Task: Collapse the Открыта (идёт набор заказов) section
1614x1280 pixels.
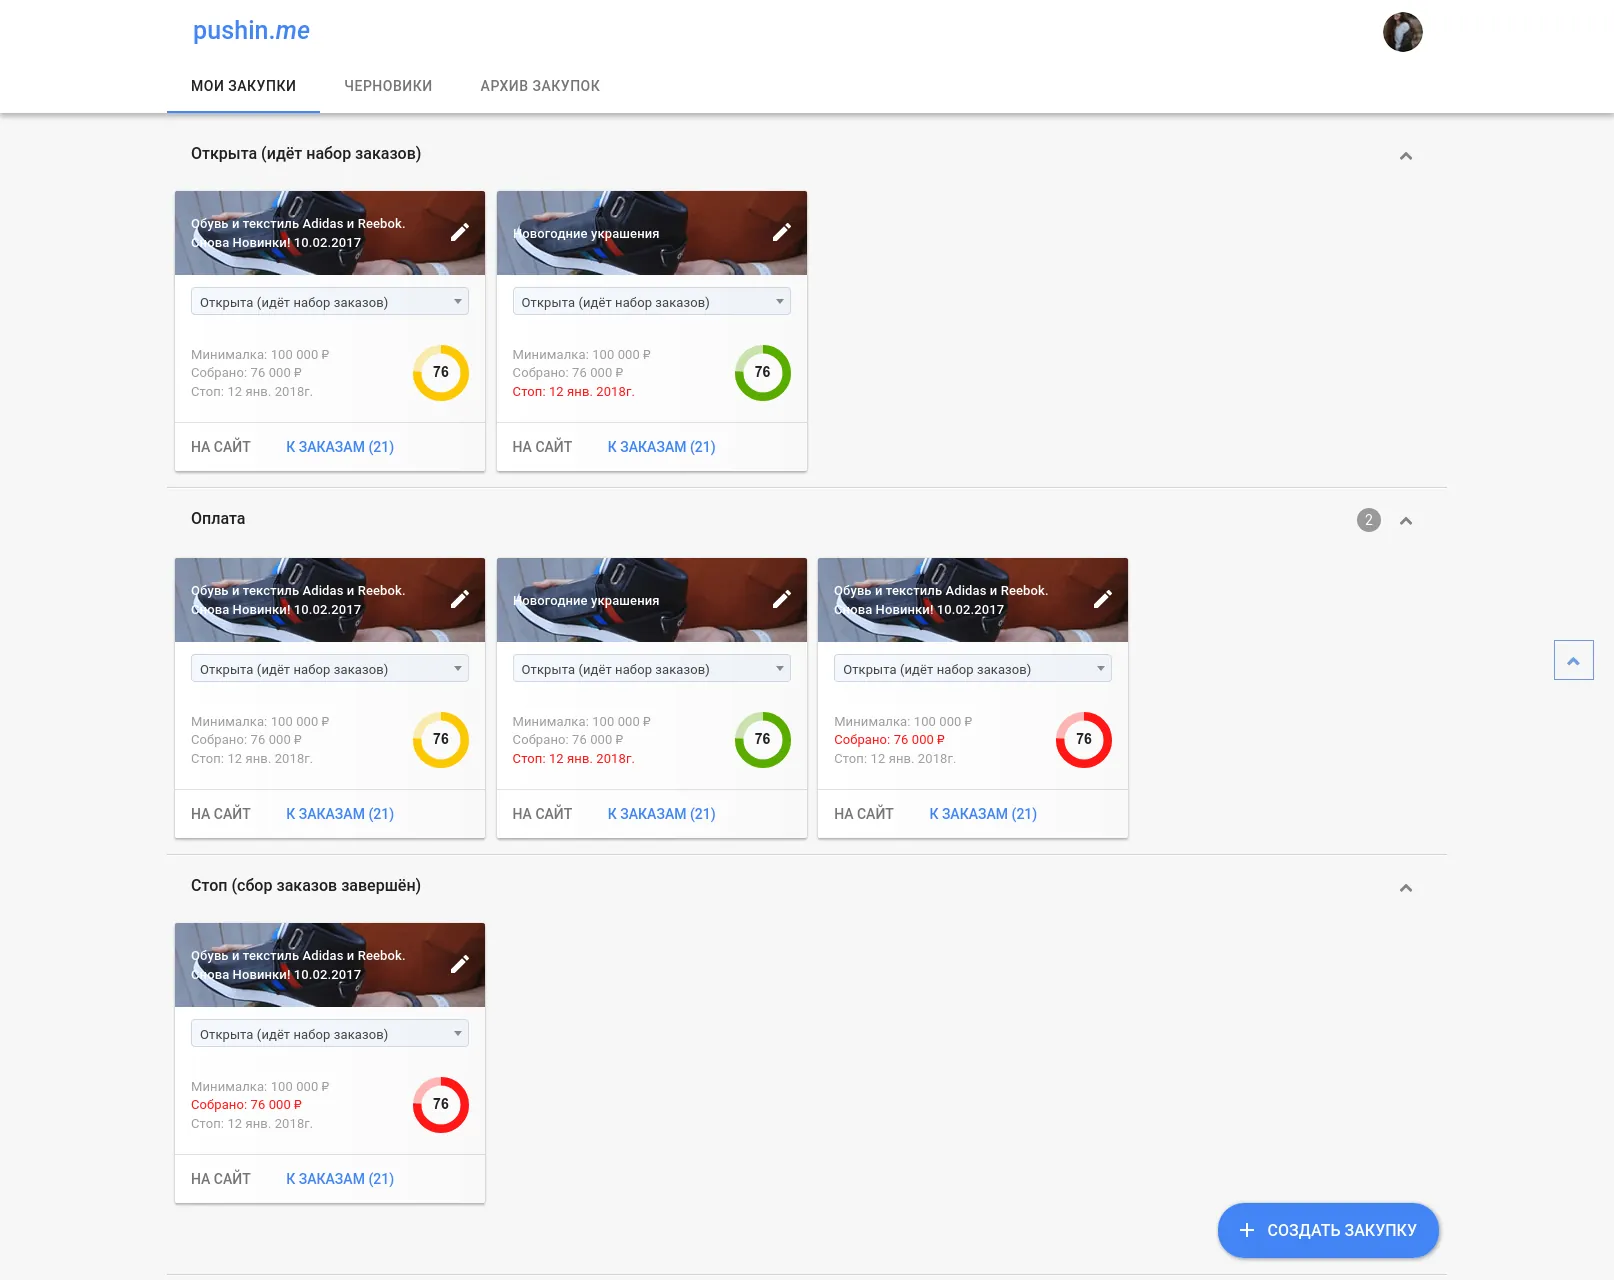Action: (x=1406, y=156)
